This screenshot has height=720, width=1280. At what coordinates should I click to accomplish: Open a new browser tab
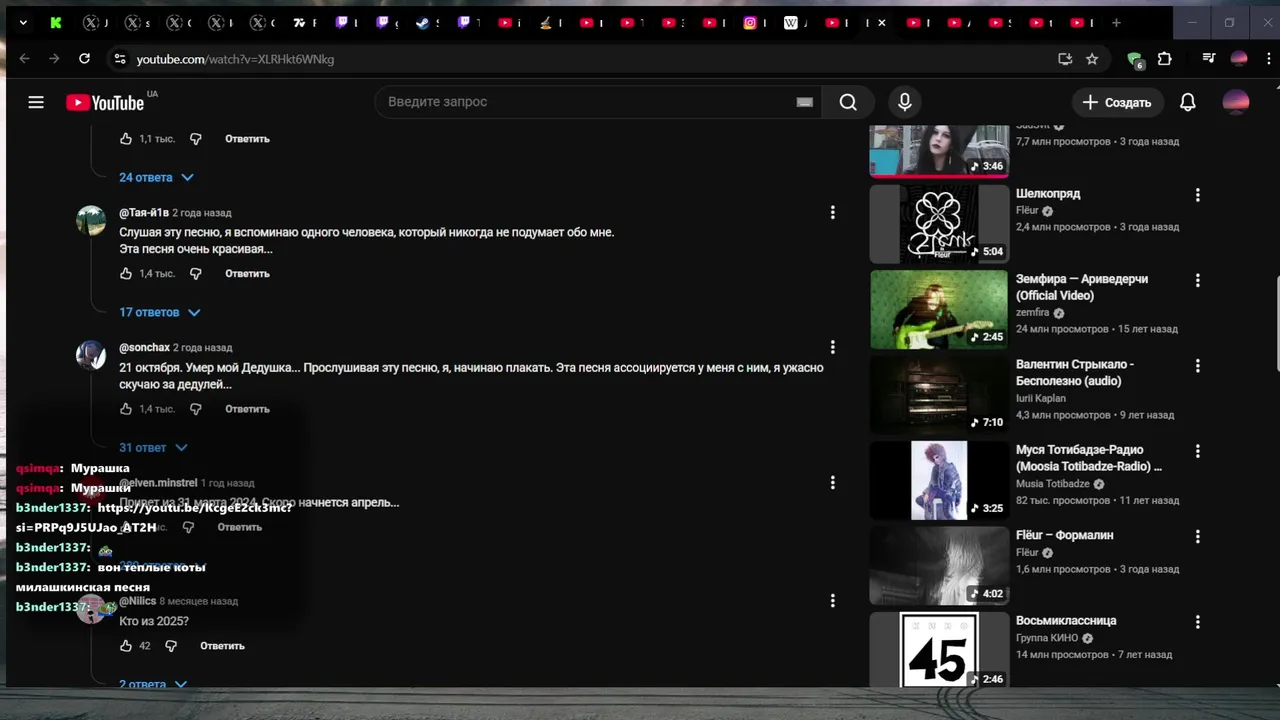[x=1116, y=22]
